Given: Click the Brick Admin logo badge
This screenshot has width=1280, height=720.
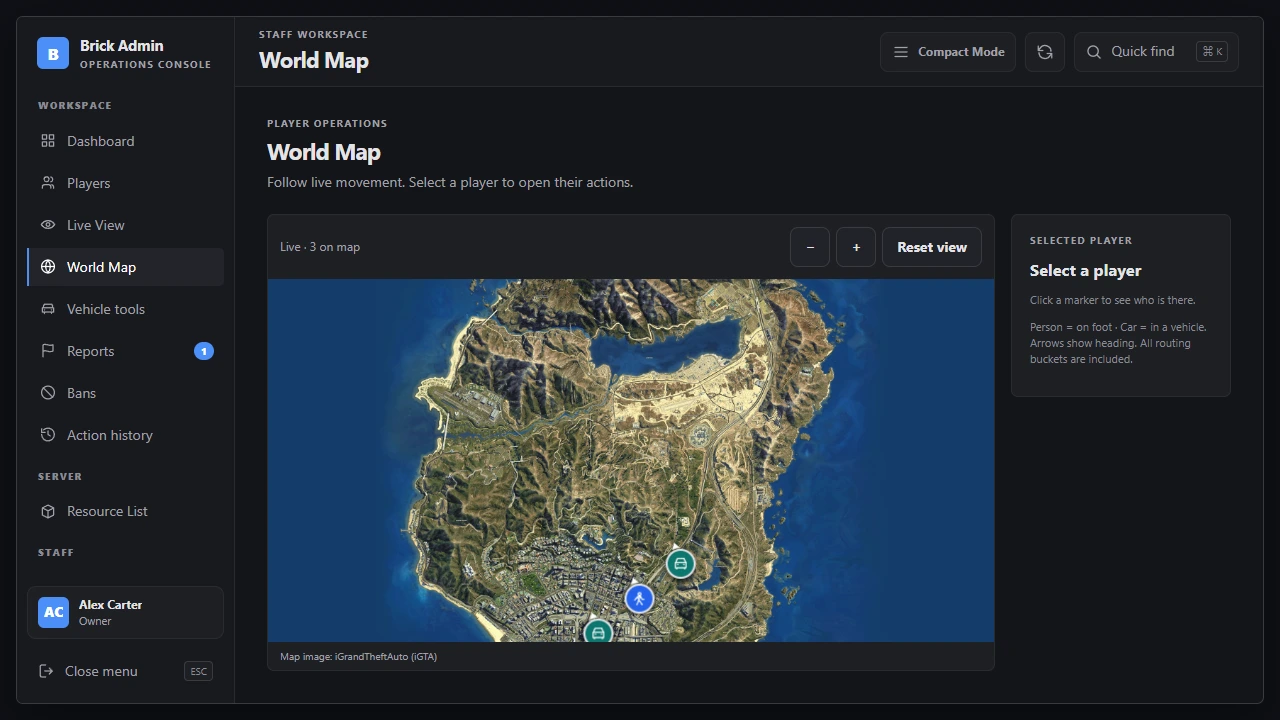Looking at the screenshot, I should [x=53, y=53].
